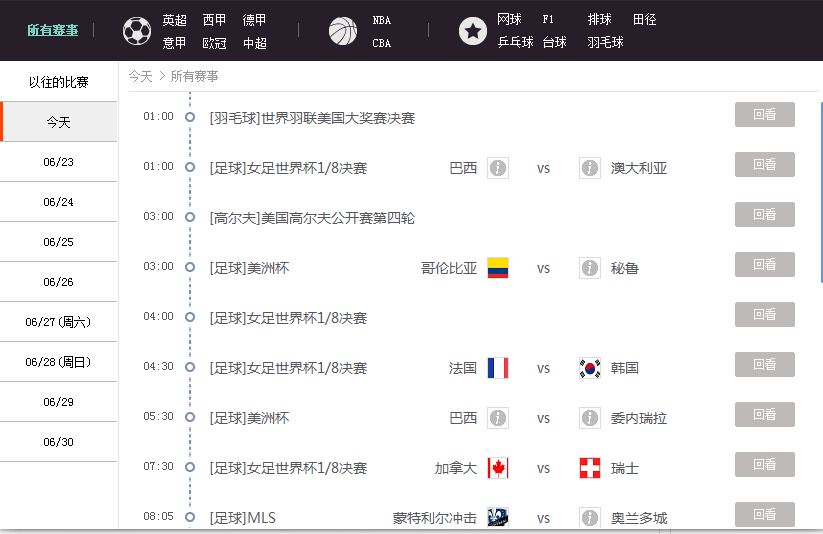Go to 乒乓球 category
Viewport: 823px width, 534px height.
click(515, 42)
